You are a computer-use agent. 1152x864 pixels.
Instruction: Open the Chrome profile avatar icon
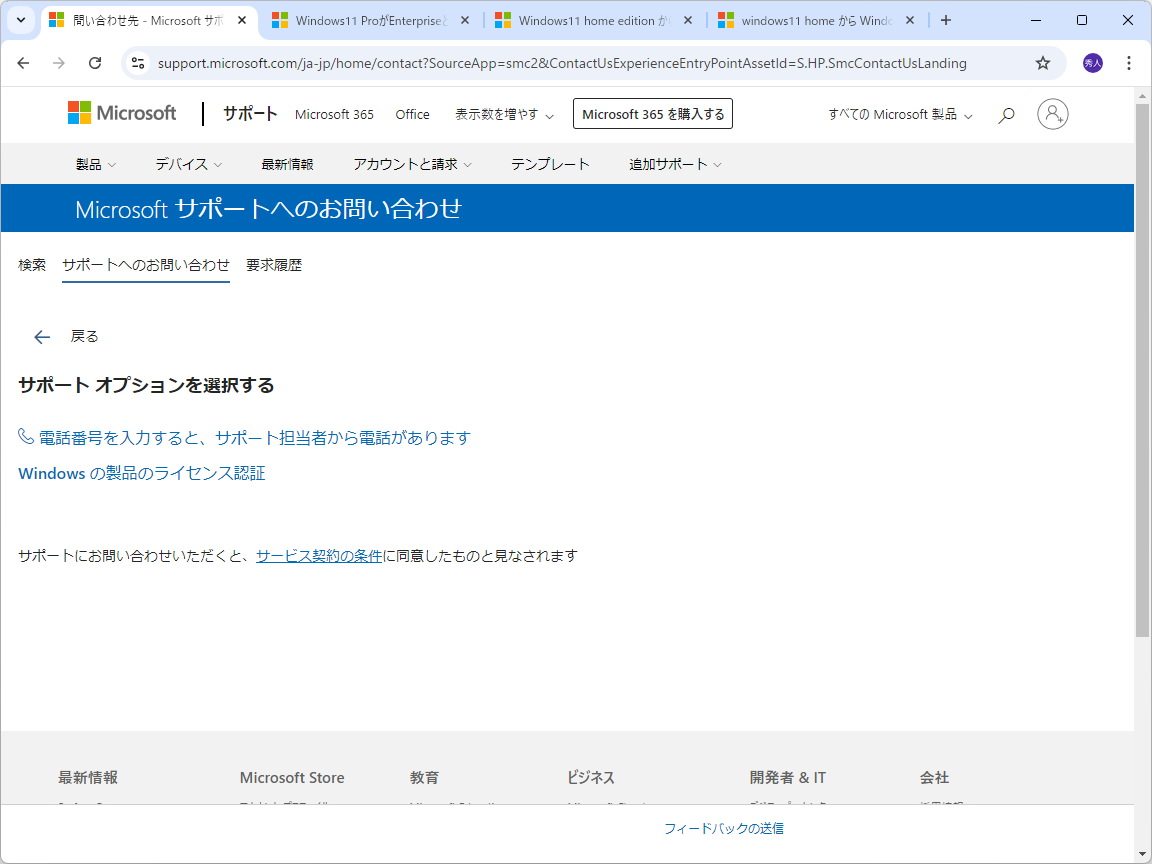[x=1092, y=62]
